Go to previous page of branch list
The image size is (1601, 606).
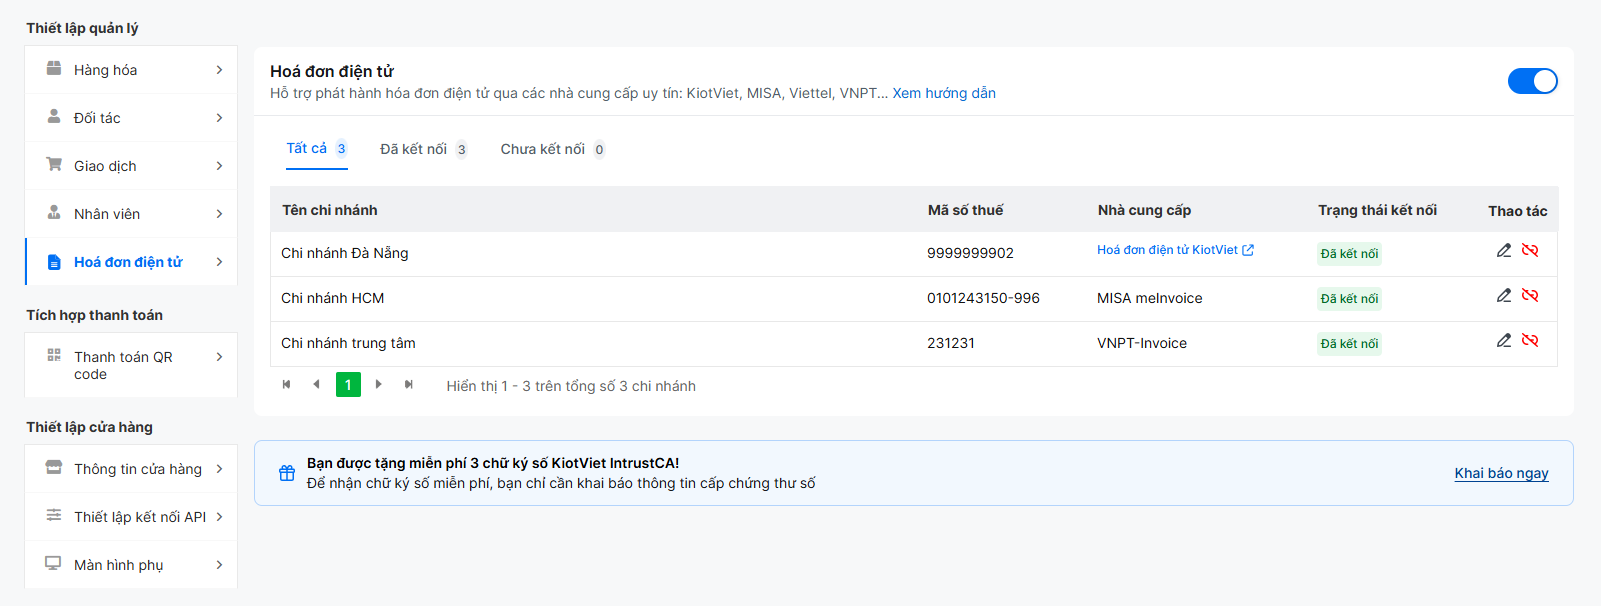[316, 385]
